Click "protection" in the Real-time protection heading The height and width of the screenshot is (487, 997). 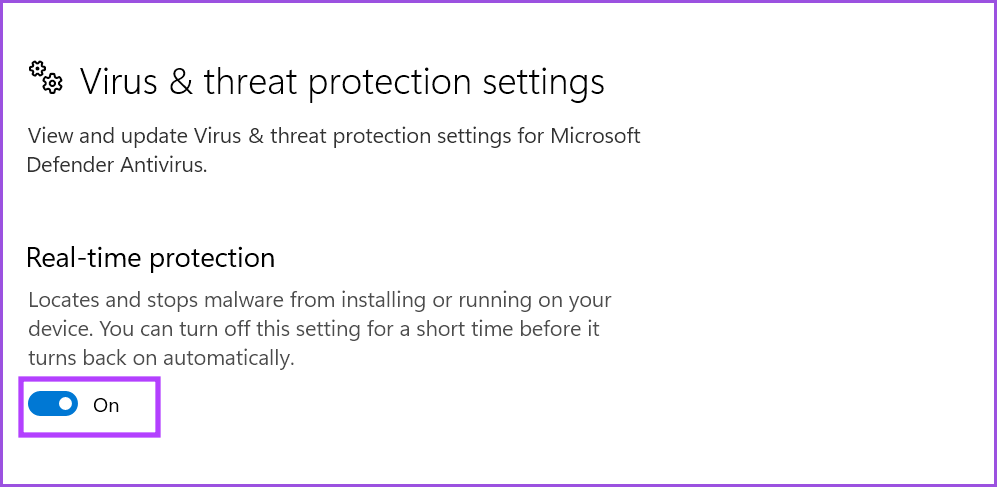pyautogui.click(x=212, y=258)
